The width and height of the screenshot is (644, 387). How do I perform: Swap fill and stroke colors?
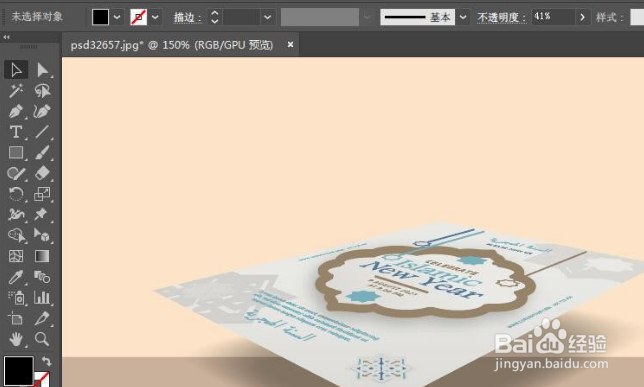46,361
